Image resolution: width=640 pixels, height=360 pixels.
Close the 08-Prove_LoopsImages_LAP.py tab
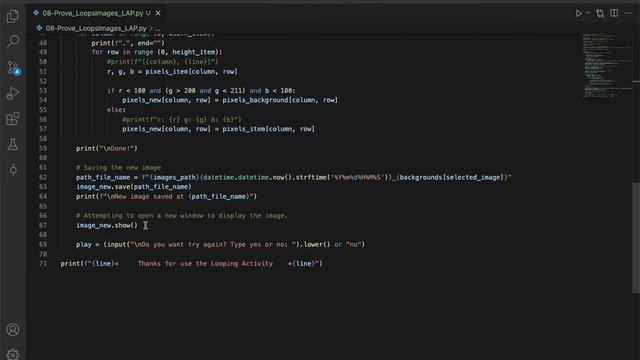[x=158, y=13]
